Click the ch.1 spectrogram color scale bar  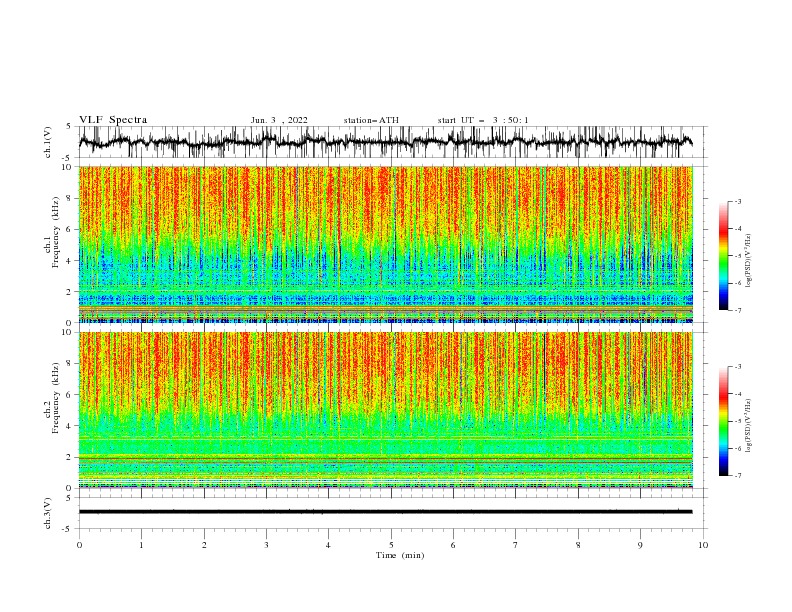pyautogui.click(x=723, y=256)
